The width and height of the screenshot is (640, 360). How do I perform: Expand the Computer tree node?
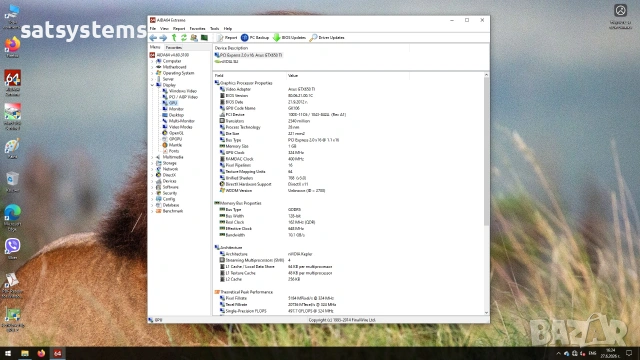click(x=153, y=61)
